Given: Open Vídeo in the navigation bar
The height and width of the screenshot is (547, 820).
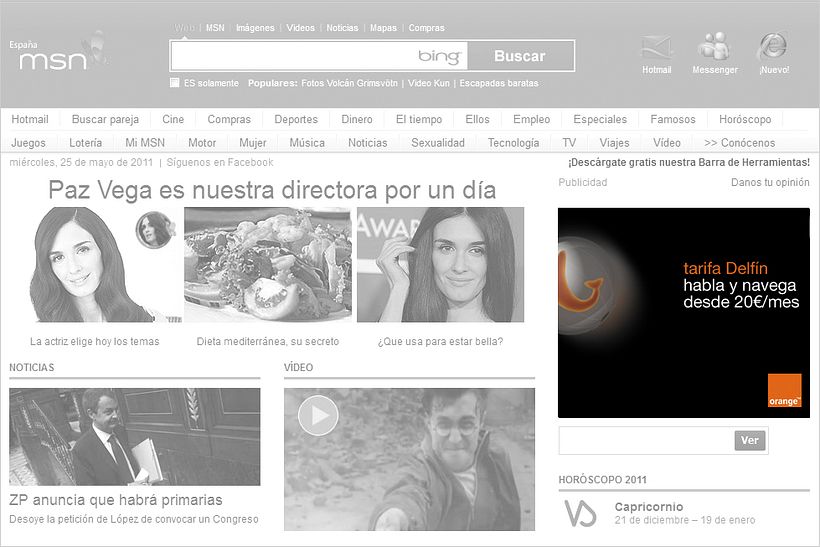Looking at the screenshot, I should coord(667,143).
